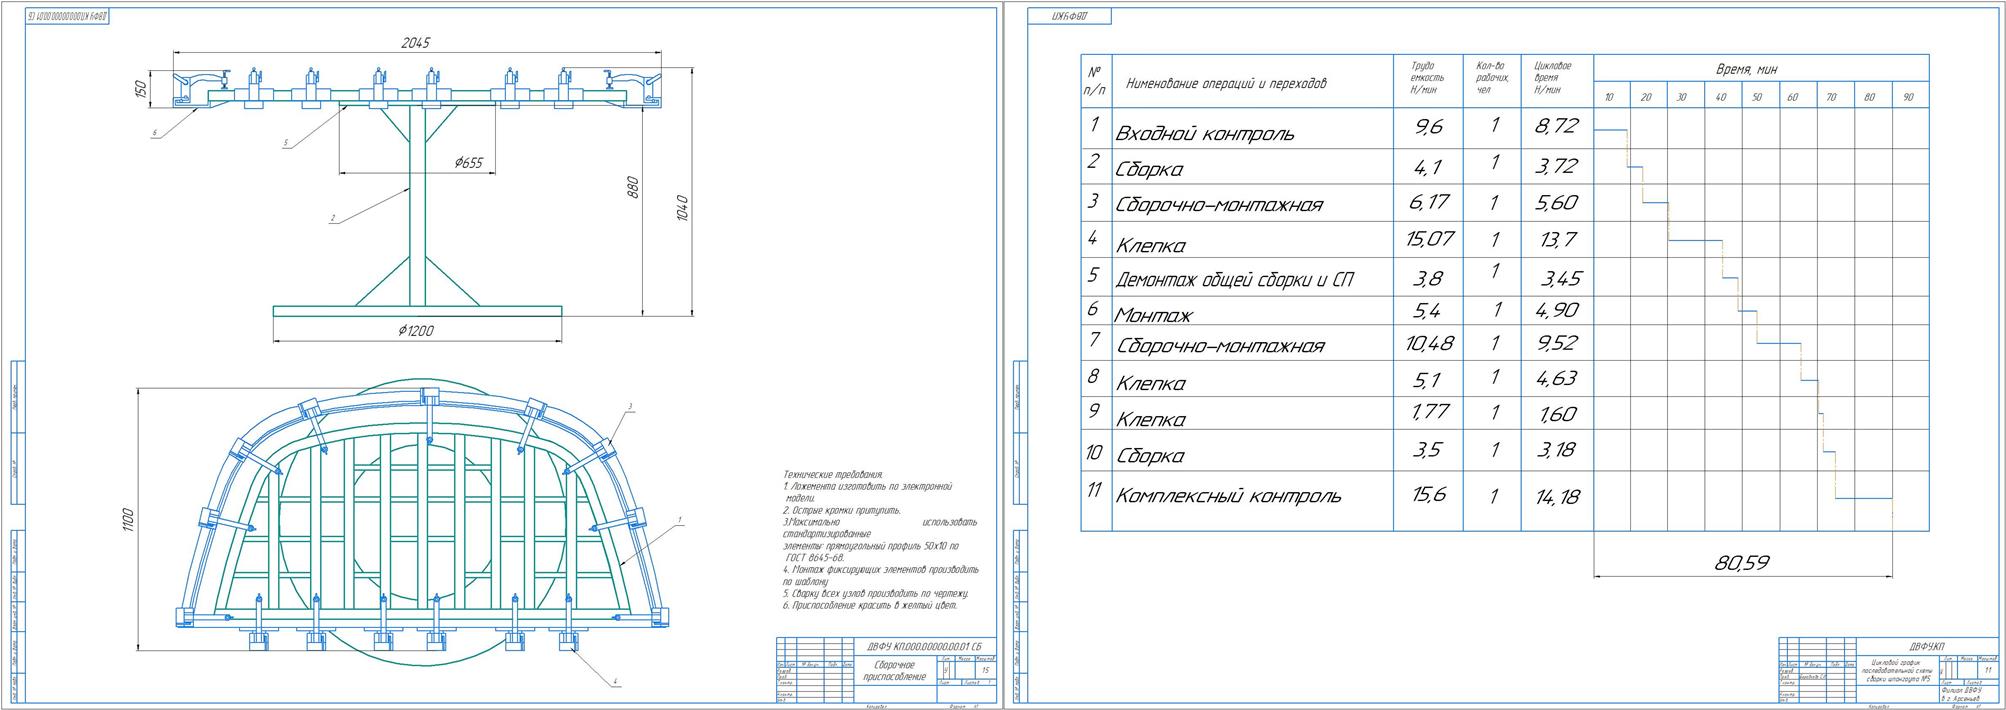Select cycle time 9,52
Image resolution: width=2006 pixels, height=710 pixels.
(x=1555, y=343)
